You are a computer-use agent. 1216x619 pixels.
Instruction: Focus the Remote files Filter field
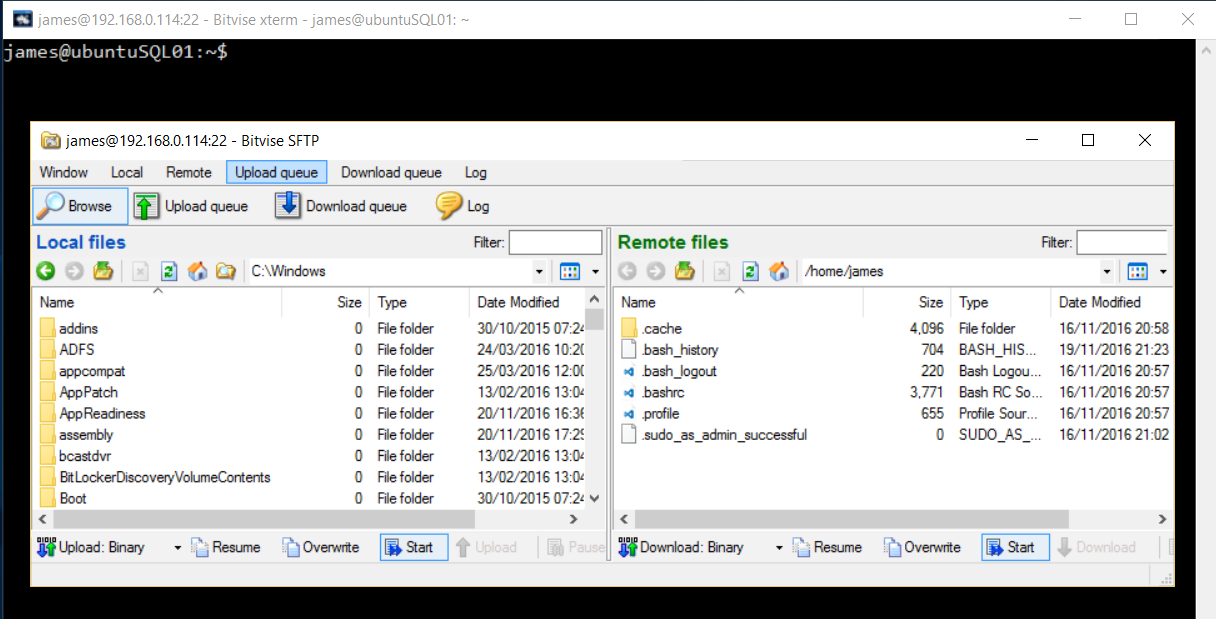click(x=1121, y=242)
